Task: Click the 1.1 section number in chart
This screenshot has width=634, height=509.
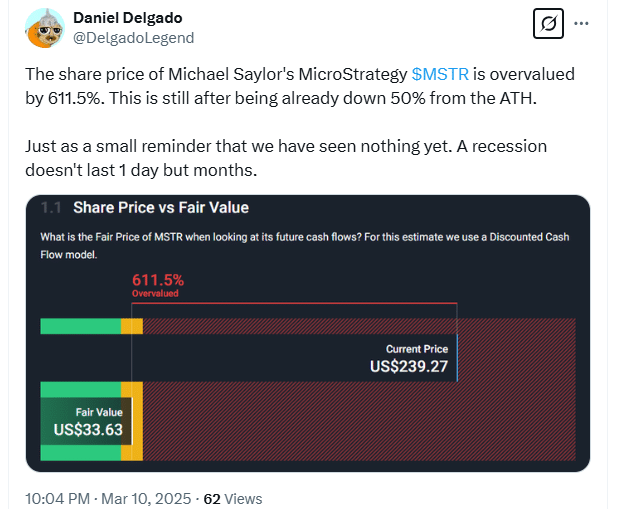Action: 52,208
